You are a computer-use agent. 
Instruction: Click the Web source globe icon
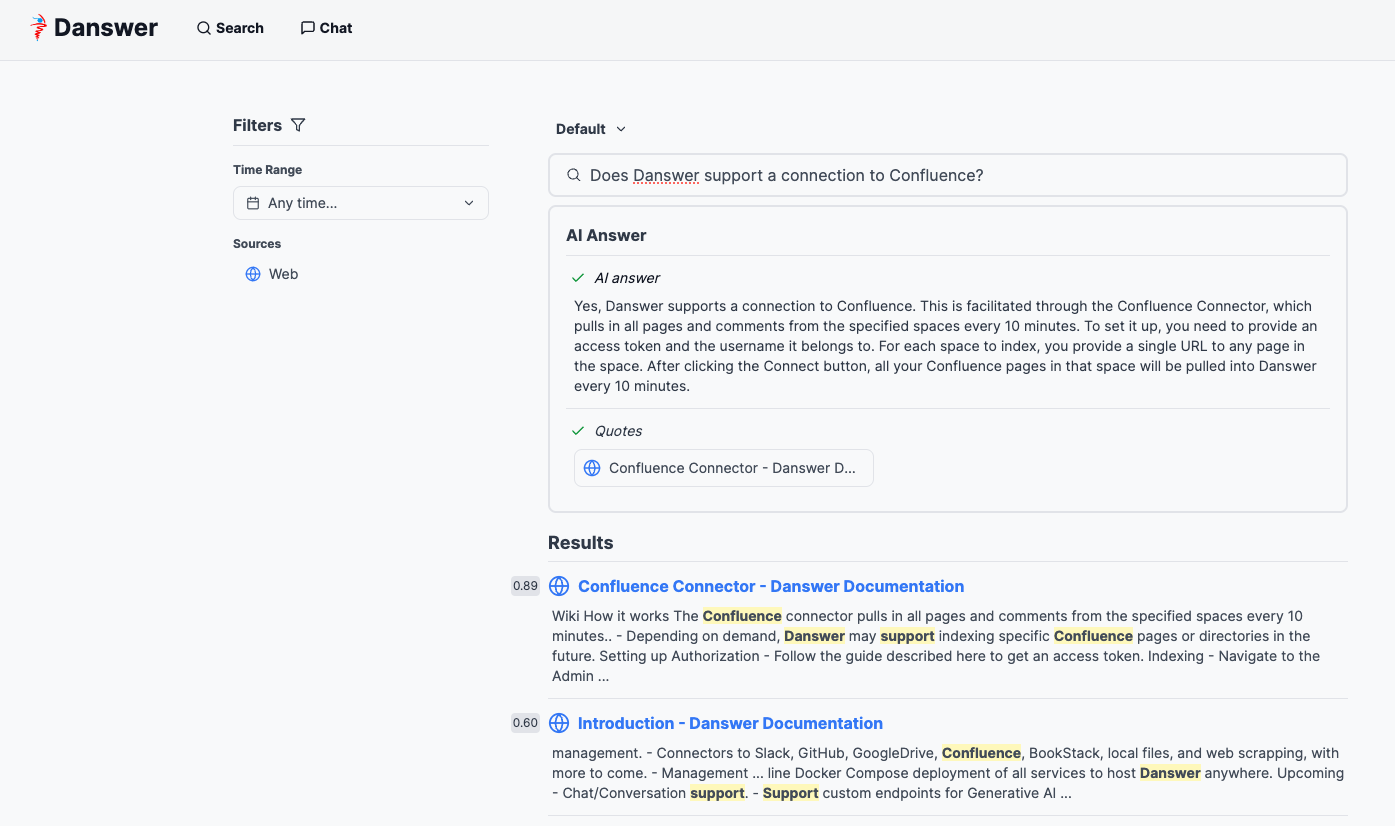point(253,274)
